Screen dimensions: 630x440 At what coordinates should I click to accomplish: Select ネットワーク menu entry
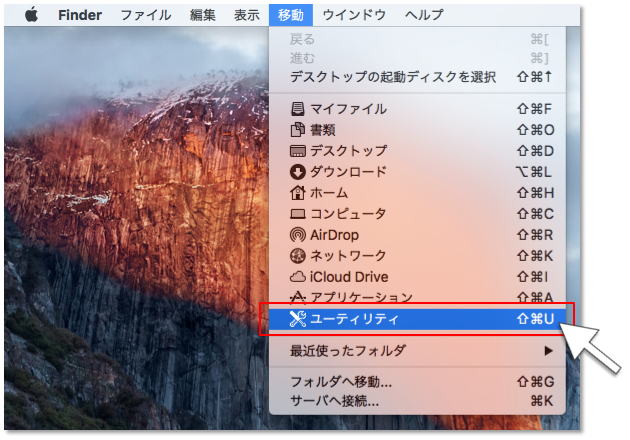(417, 256)
